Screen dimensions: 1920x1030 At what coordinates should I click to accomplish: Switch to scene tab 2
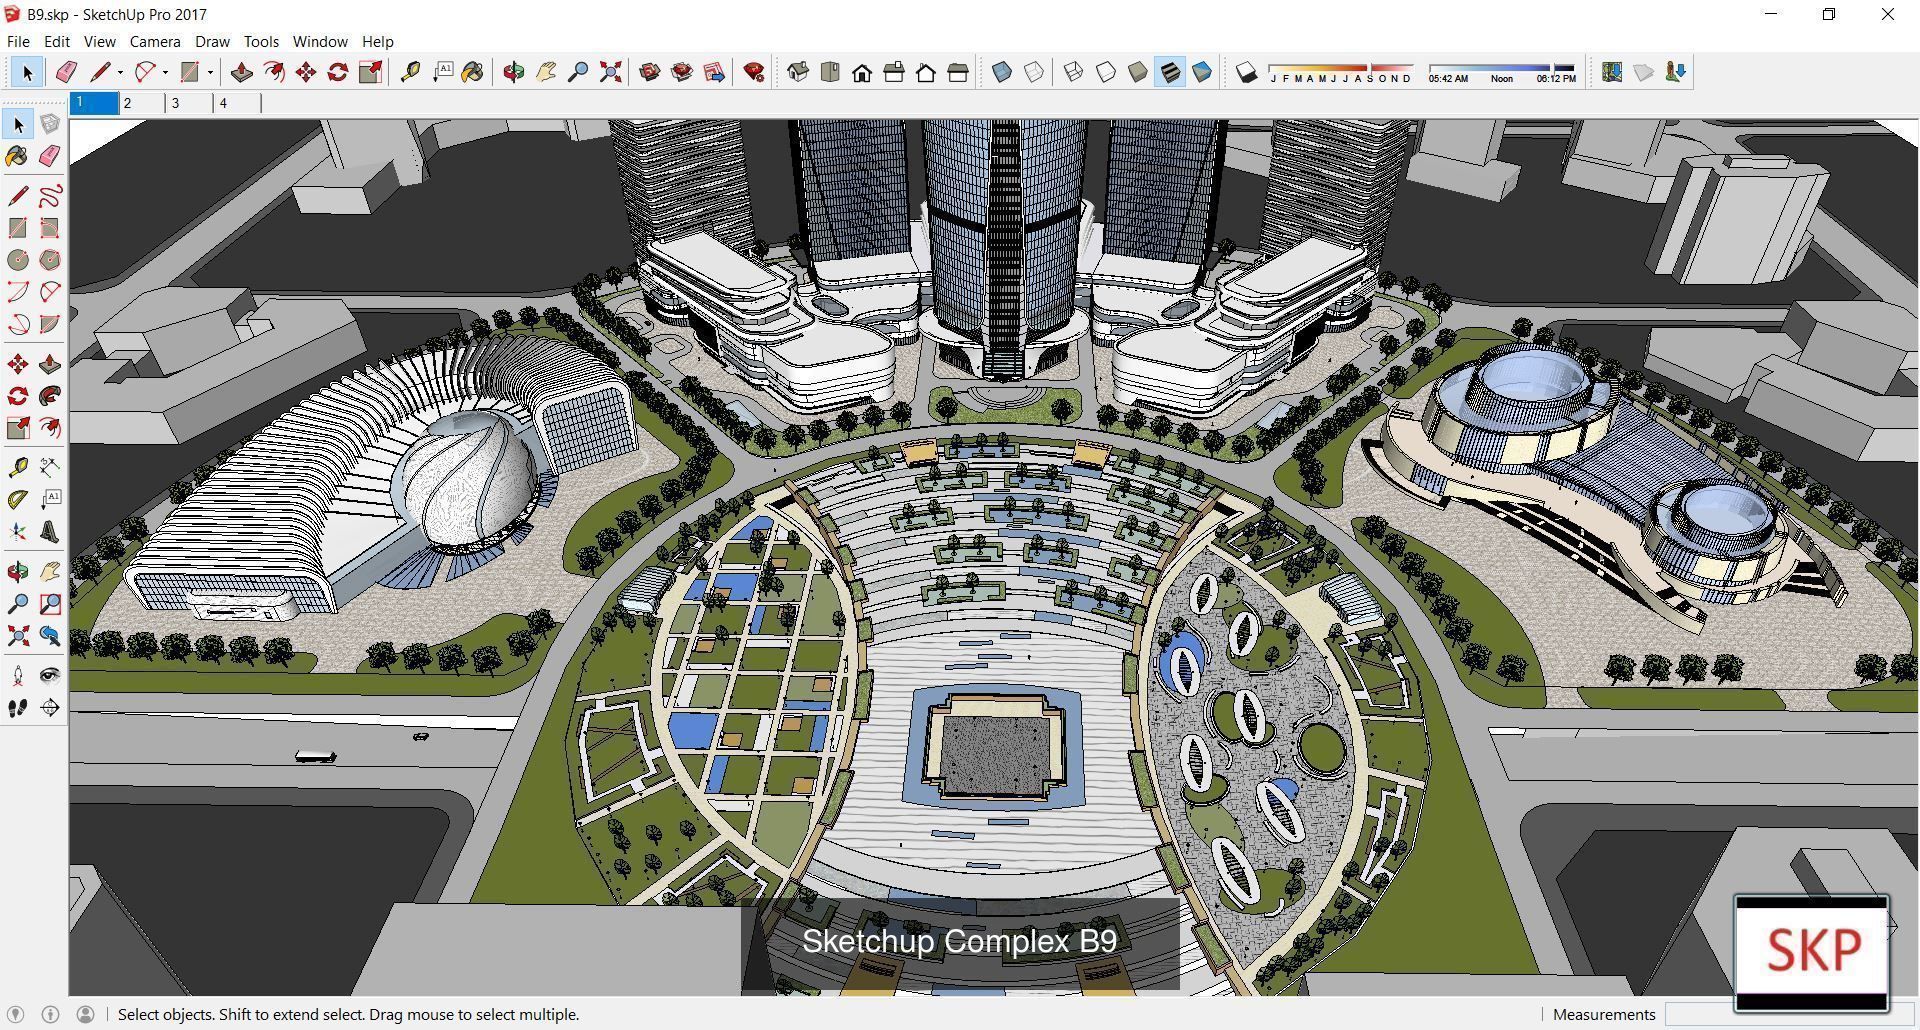[x=141, y=103]
